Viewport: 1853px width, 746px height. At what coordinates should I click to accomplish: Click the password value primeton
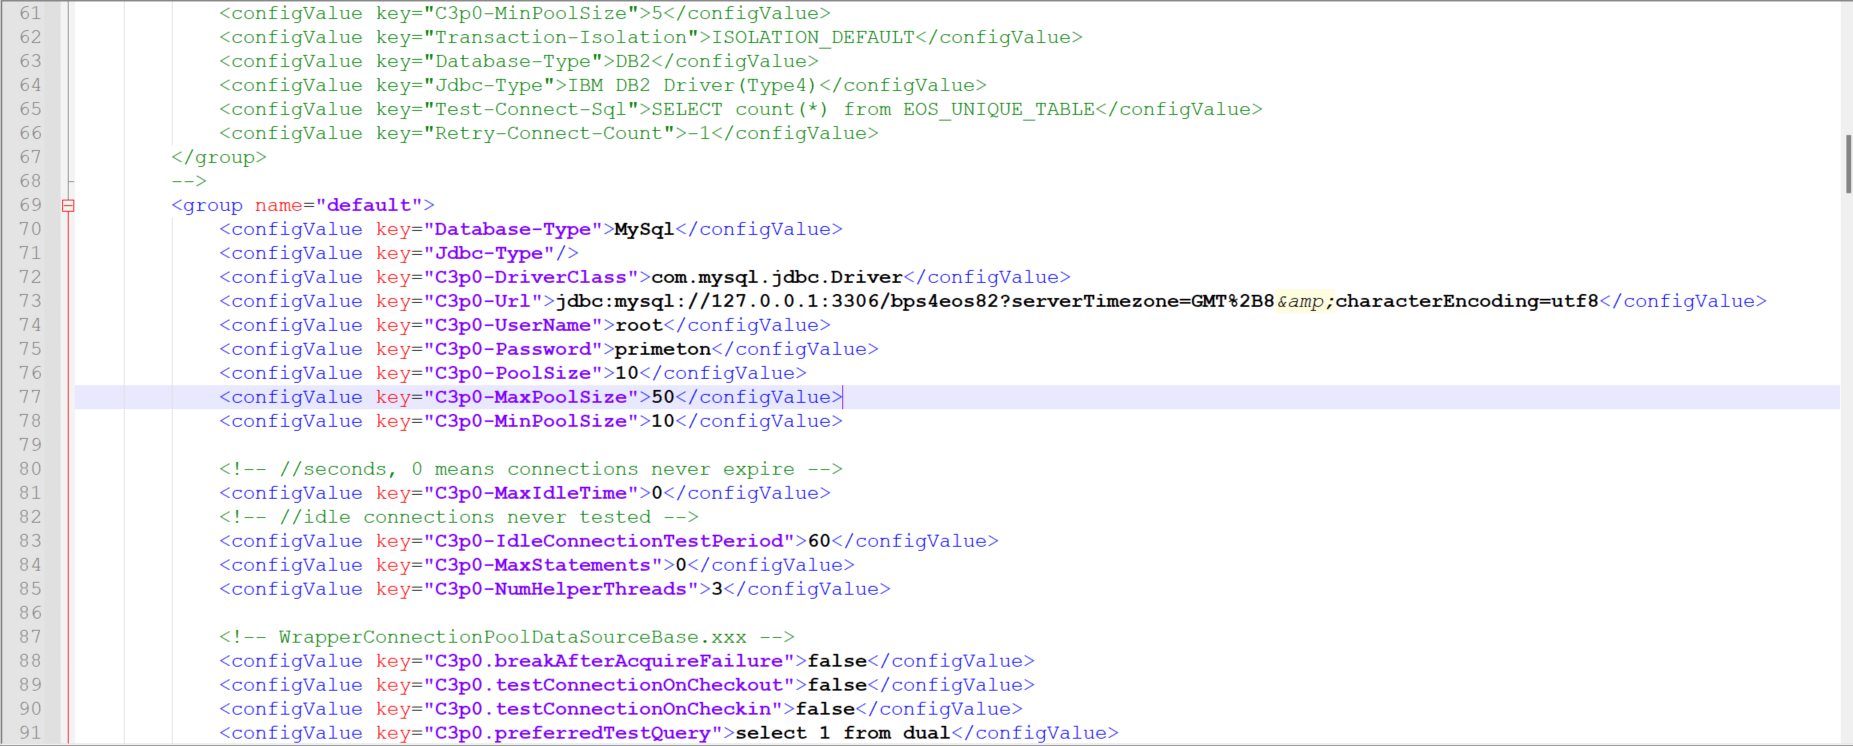pos(662,349)
